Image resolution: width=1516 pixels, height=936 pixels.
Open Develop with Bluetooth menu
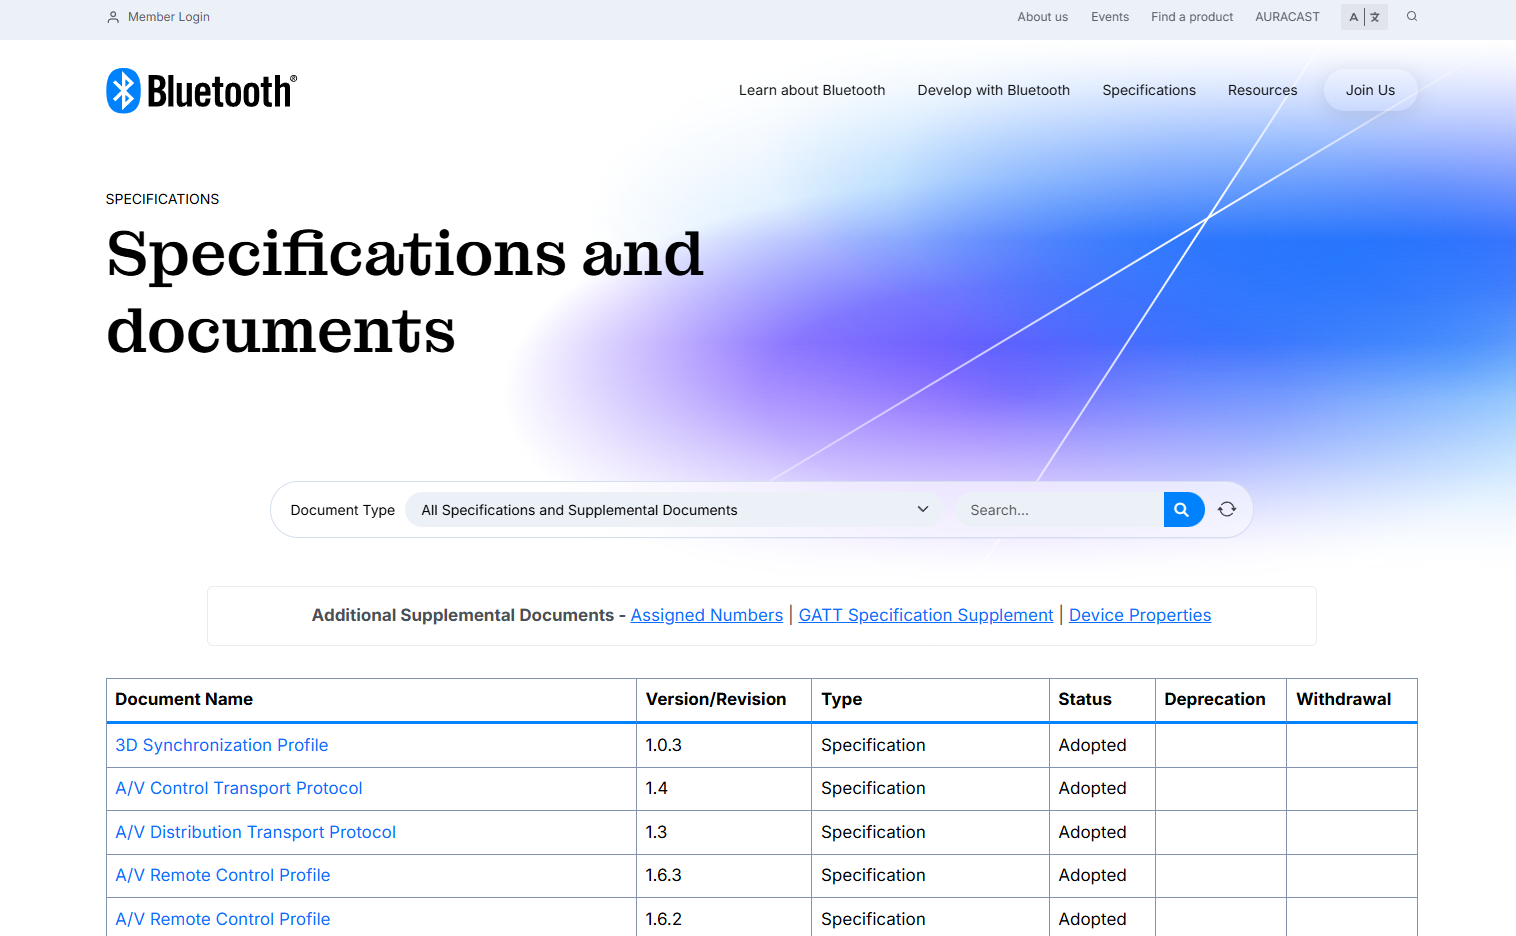tap(994, 90)
